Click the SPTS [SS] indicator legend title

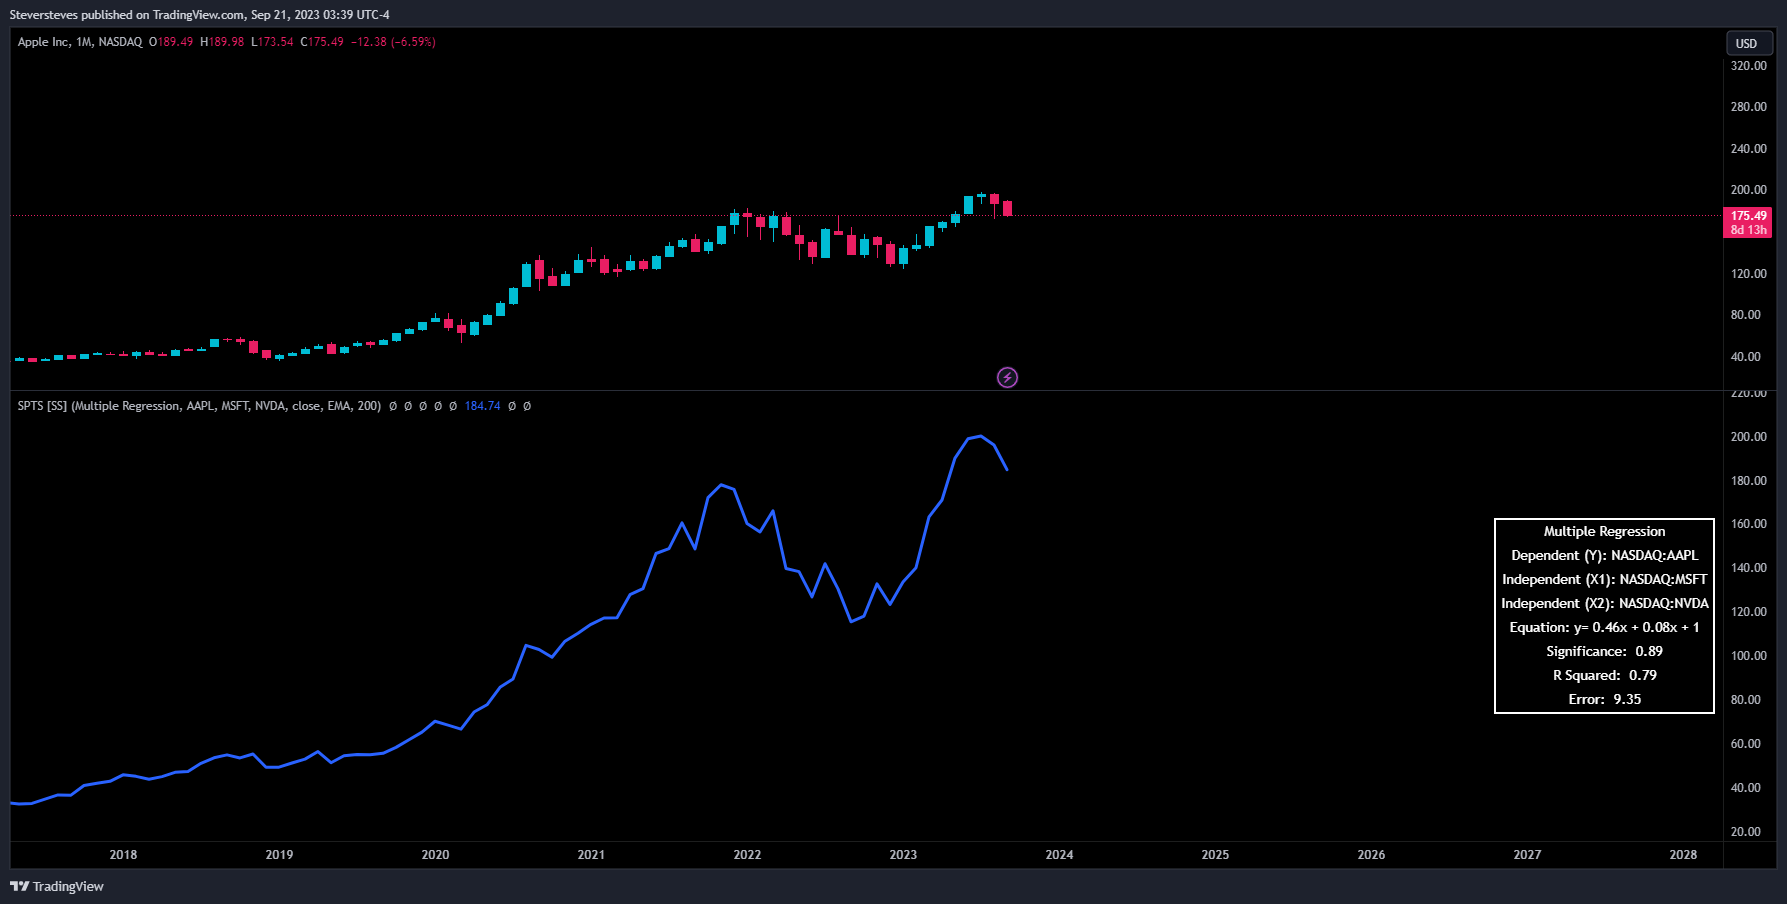[199, 406]
